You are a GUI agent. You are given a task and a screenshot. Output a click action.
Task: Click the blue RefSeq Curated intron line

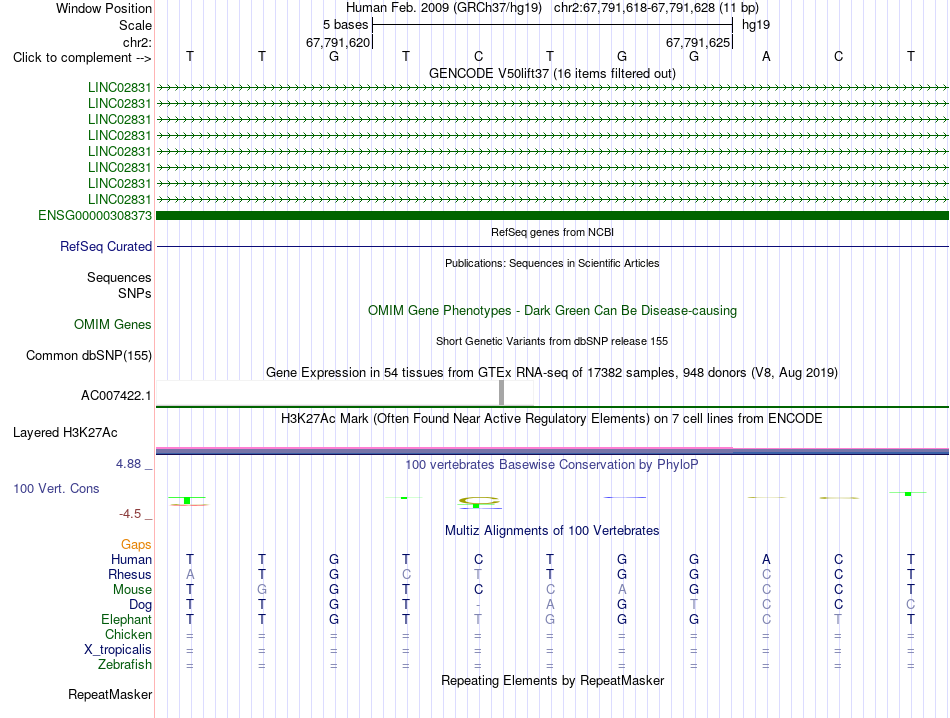click(552, 247)
